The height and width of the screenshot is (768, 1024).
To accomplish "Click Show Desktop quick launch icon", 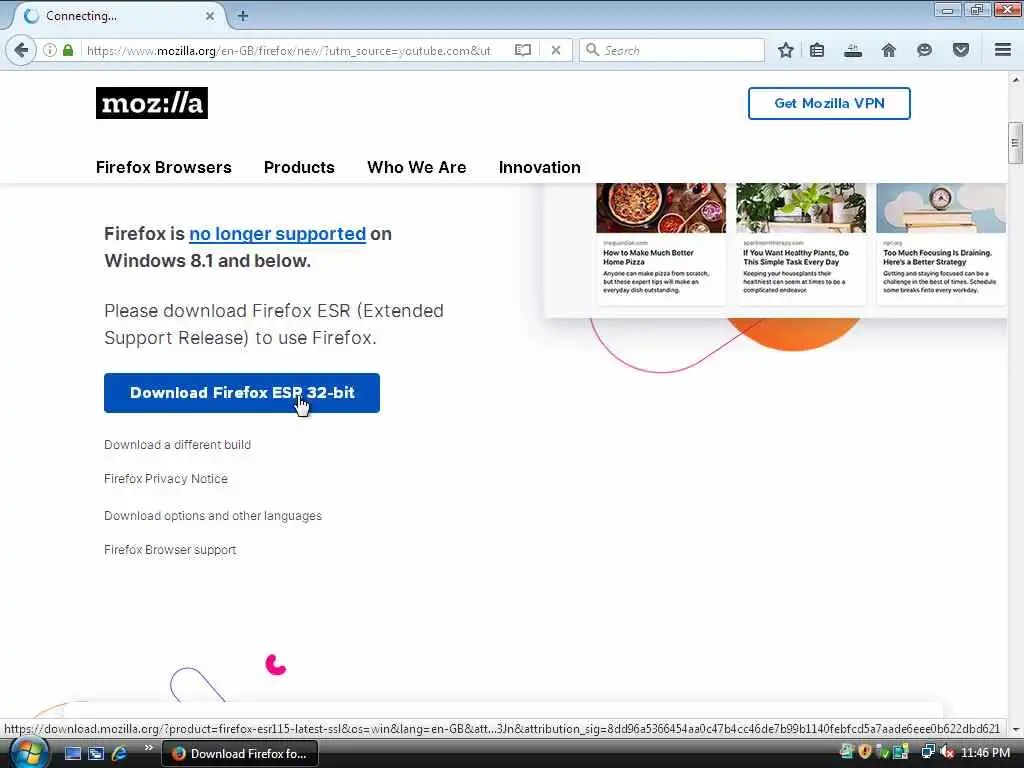I will click(73, 754).
